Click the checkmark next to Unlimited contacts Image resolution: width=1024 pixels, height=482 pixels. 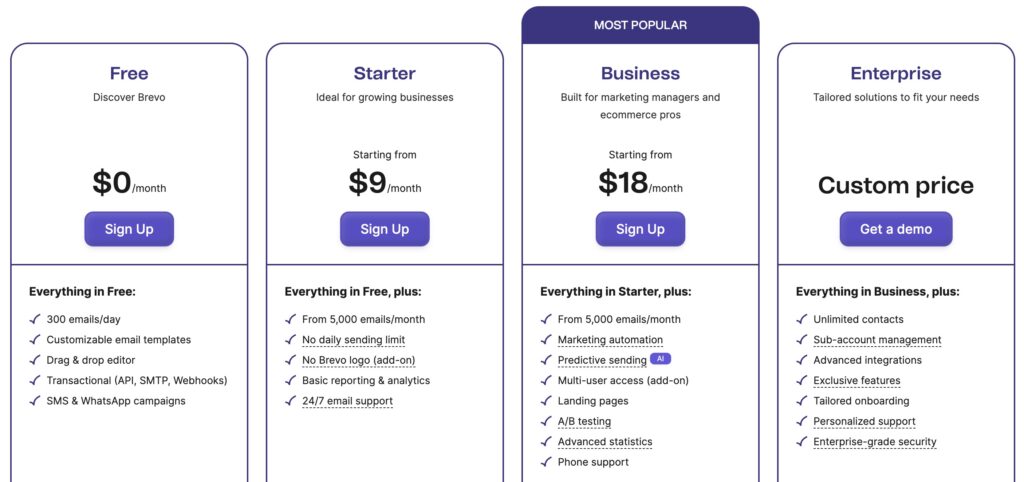[x=801, y=320]
